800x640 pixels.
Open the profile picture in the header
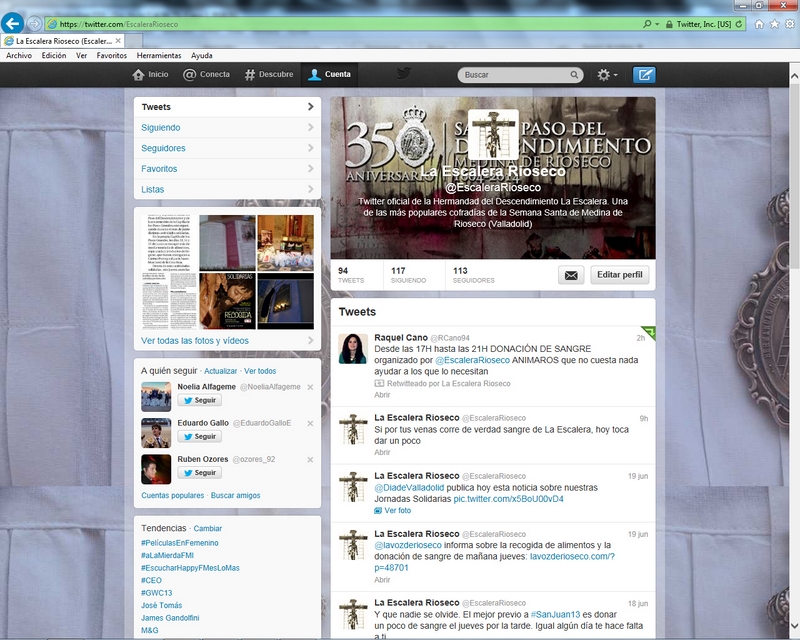pos(493,134)
